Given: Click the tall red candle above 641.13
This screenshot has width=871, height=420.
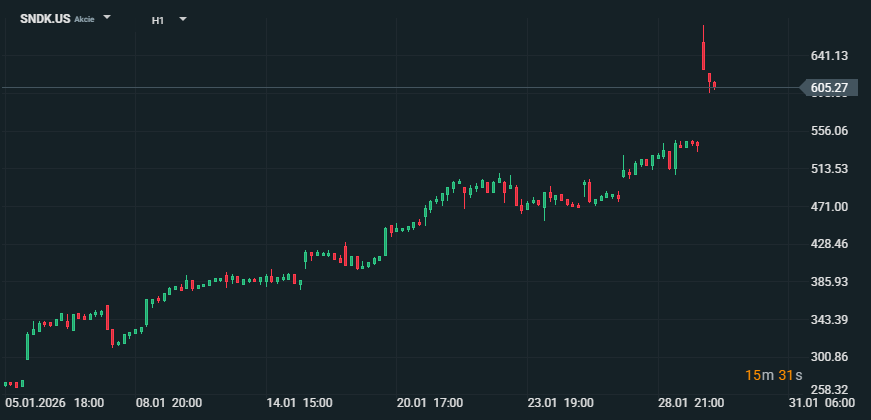Looking at the screenshot, I should pos(704,55).
